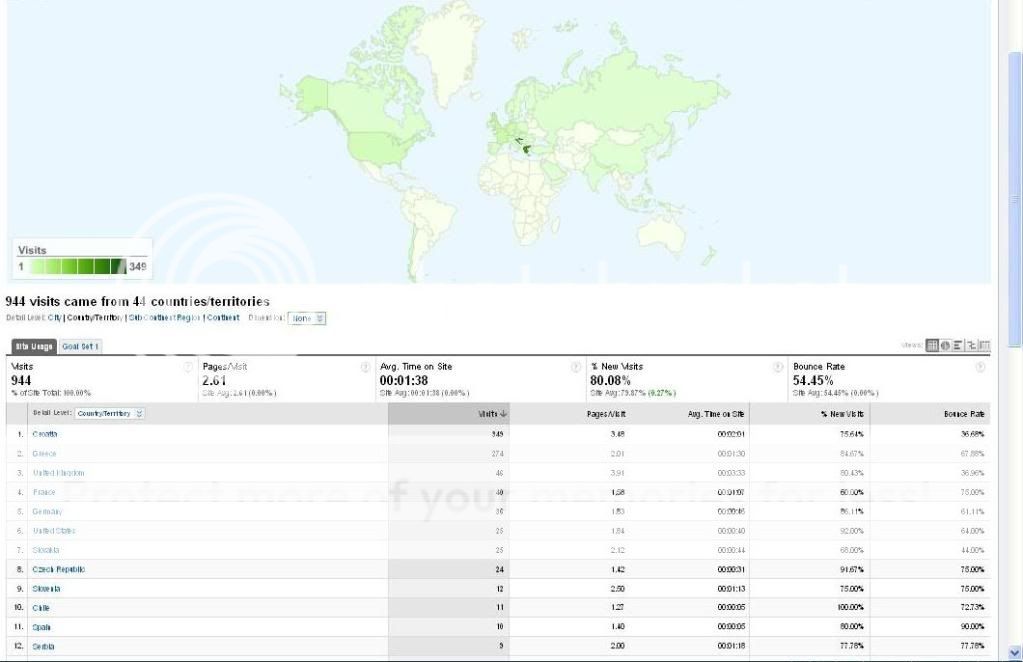Sort table by Bounce Rate column header

coord(964,414)
